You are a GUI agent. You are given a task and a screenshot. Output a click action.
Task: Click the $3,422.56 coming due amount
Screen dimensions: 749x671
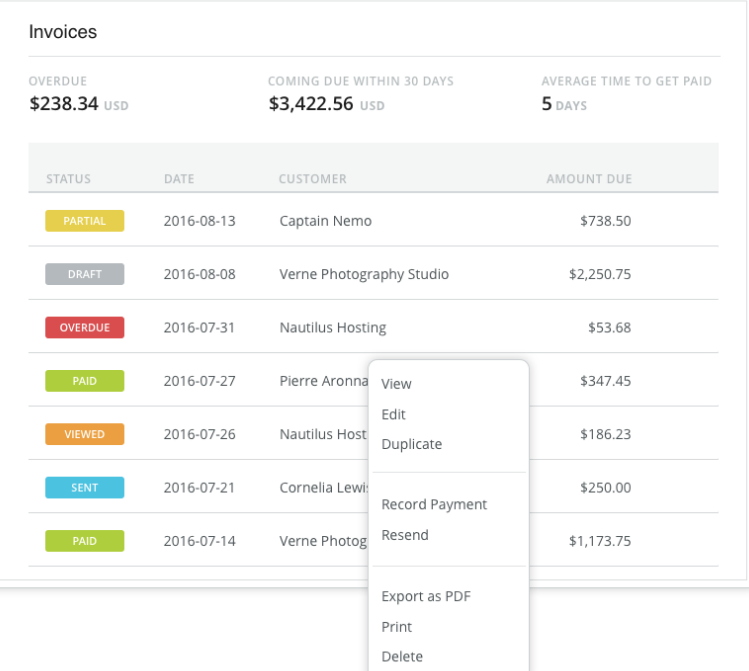click(311, 103)
